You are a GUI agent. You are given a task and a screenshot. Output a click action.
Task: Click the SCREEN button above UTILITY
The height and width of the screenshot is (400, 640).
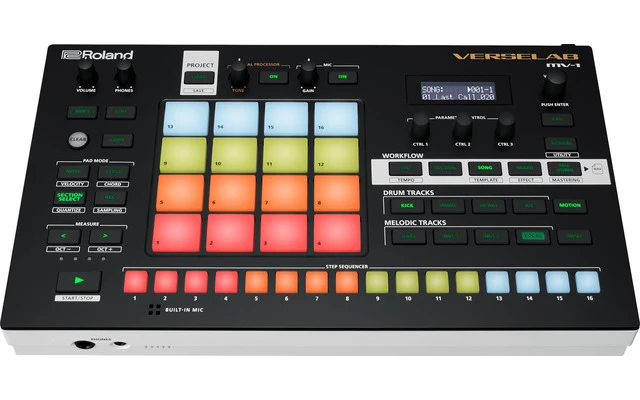pos(561,144)
